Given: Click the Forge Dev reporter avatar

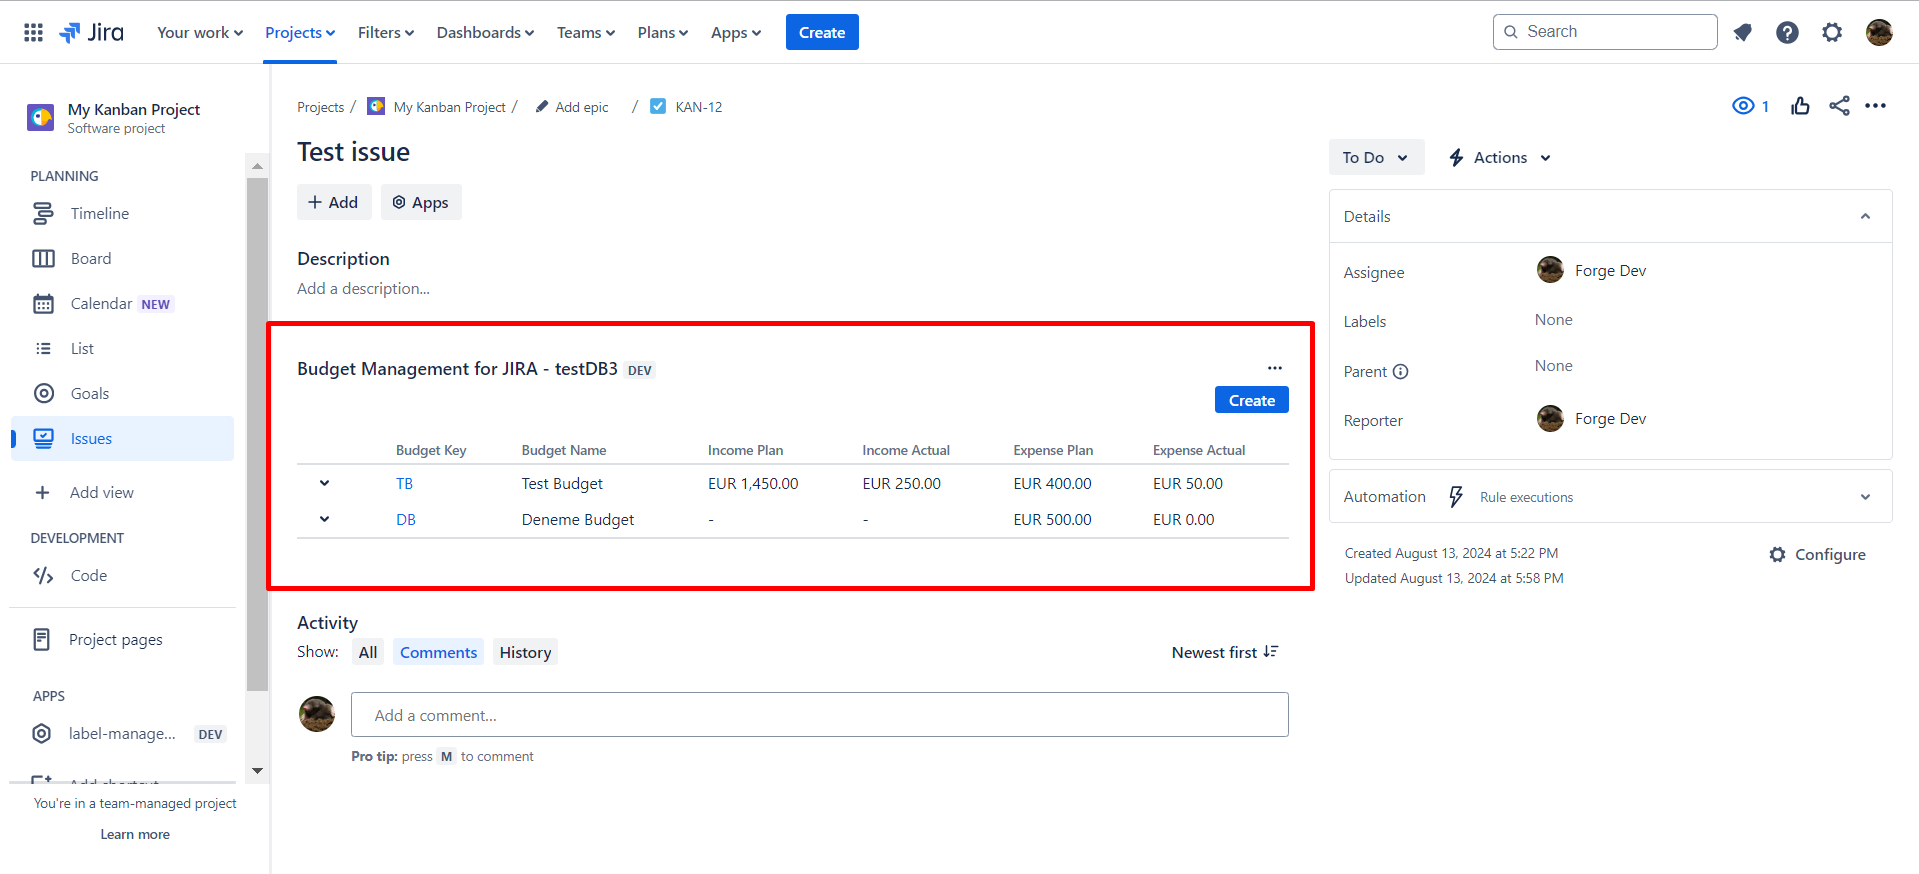Looking at the screenshot, I should [x=1550, y=418].
